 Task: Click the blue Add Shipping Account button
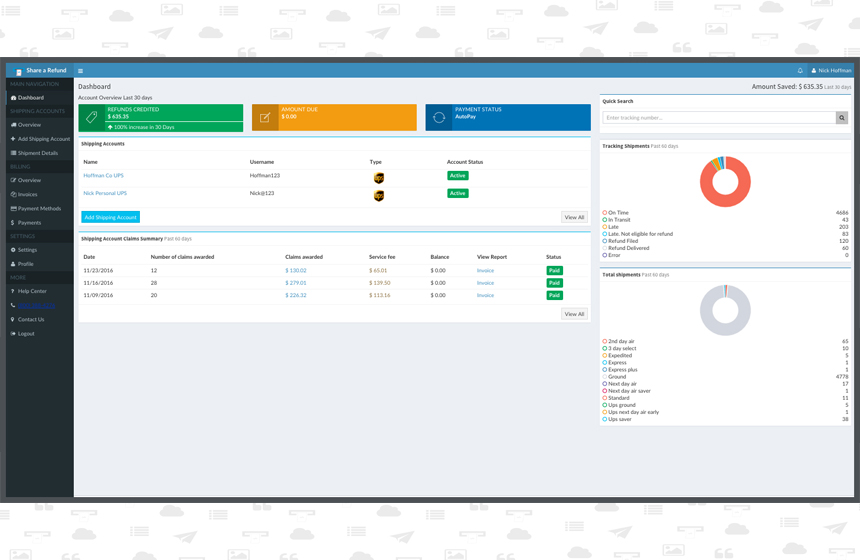[x=111, y=217]
